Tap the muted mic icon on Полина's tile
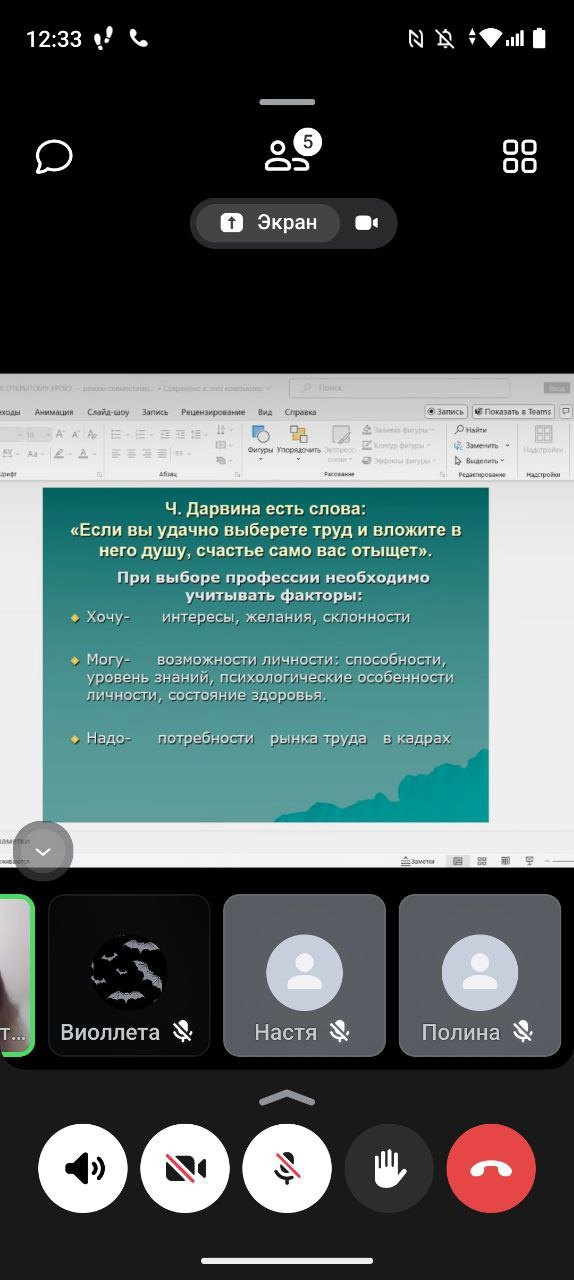 pos(523,1032)
